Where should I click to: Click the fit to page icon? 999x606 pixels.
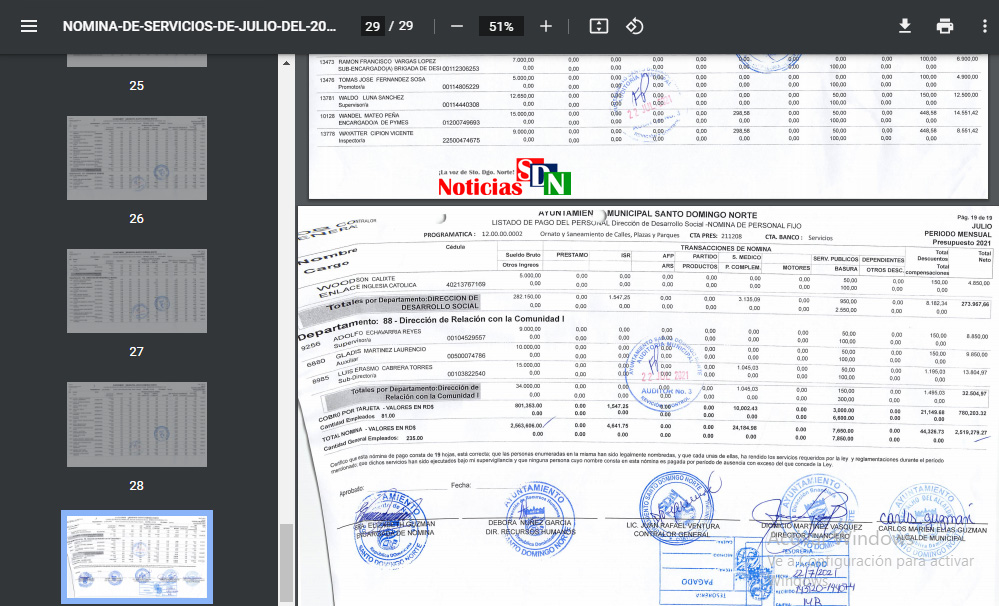[598, 26]
